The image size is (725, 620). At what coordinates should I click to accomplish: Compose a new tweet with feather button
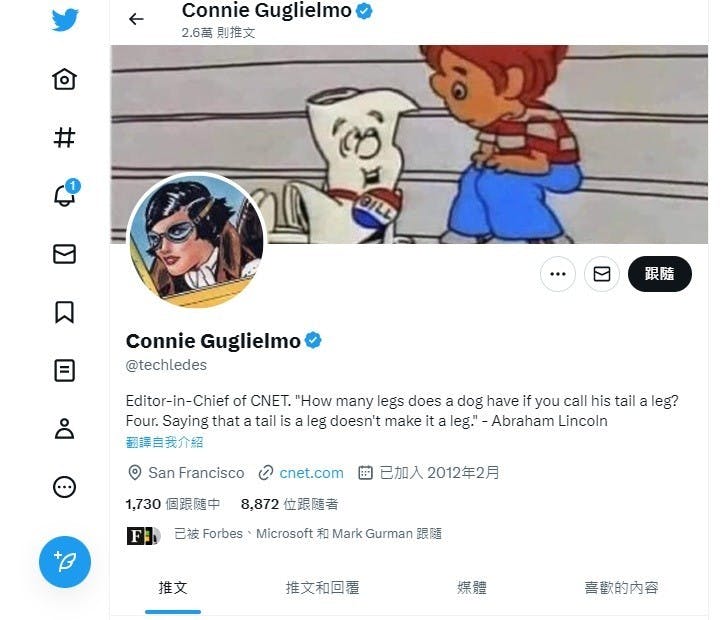[x=65, y=562]
